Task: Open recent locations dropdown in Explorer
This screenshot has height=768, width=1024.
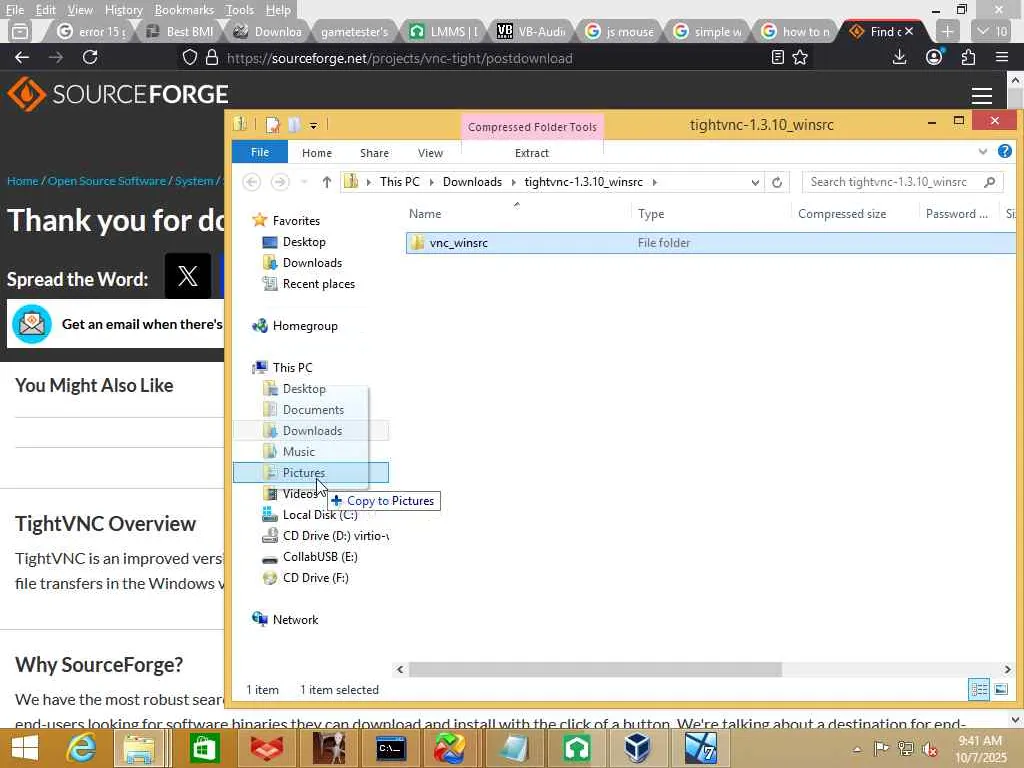Action: coord(304,182)
